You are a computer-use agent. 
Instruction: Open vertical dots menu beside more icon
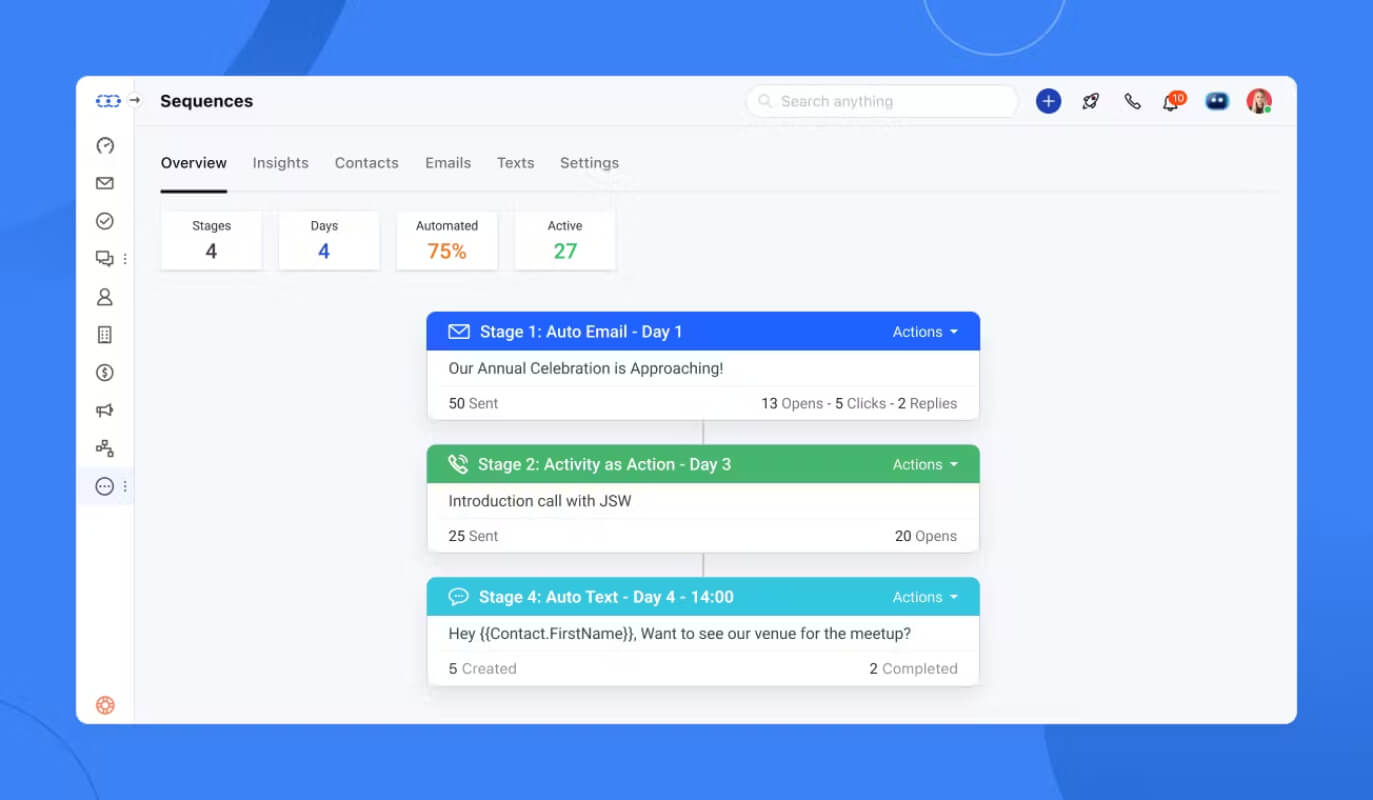[125, 487]
